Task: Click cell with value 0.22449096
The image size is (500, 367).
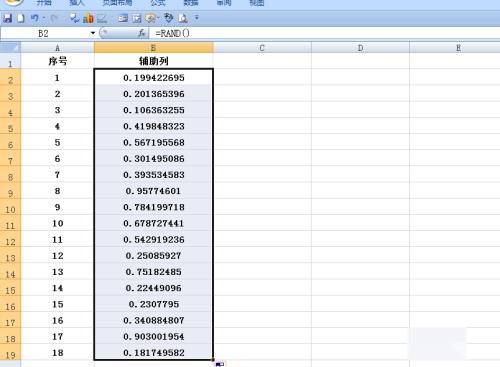Action: point(153,288)
